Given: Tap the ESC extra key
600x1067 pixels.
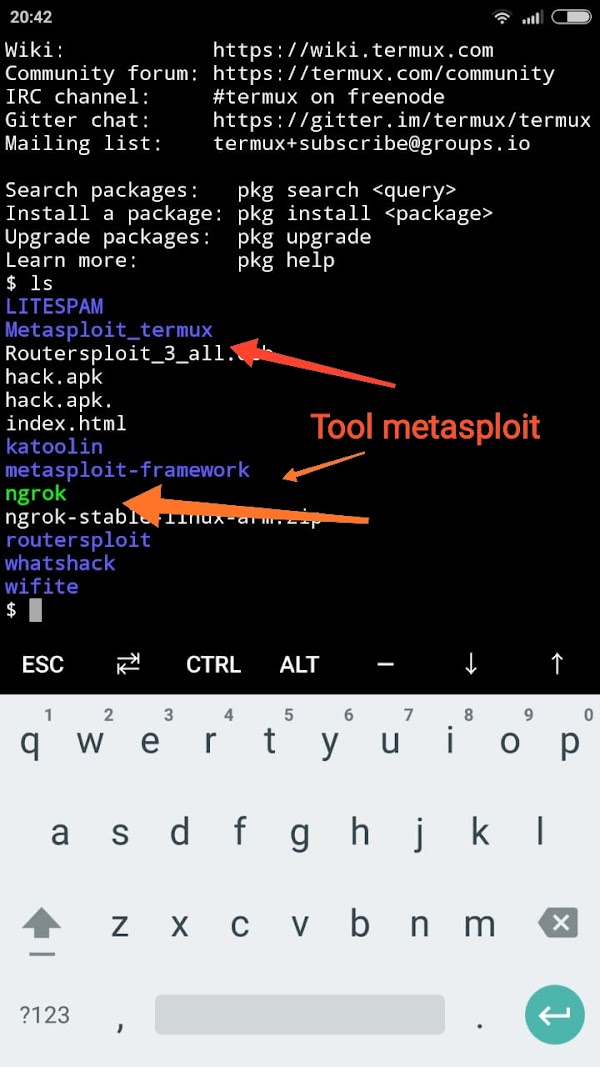Looking at the screenshot, I should pos(43,664).
